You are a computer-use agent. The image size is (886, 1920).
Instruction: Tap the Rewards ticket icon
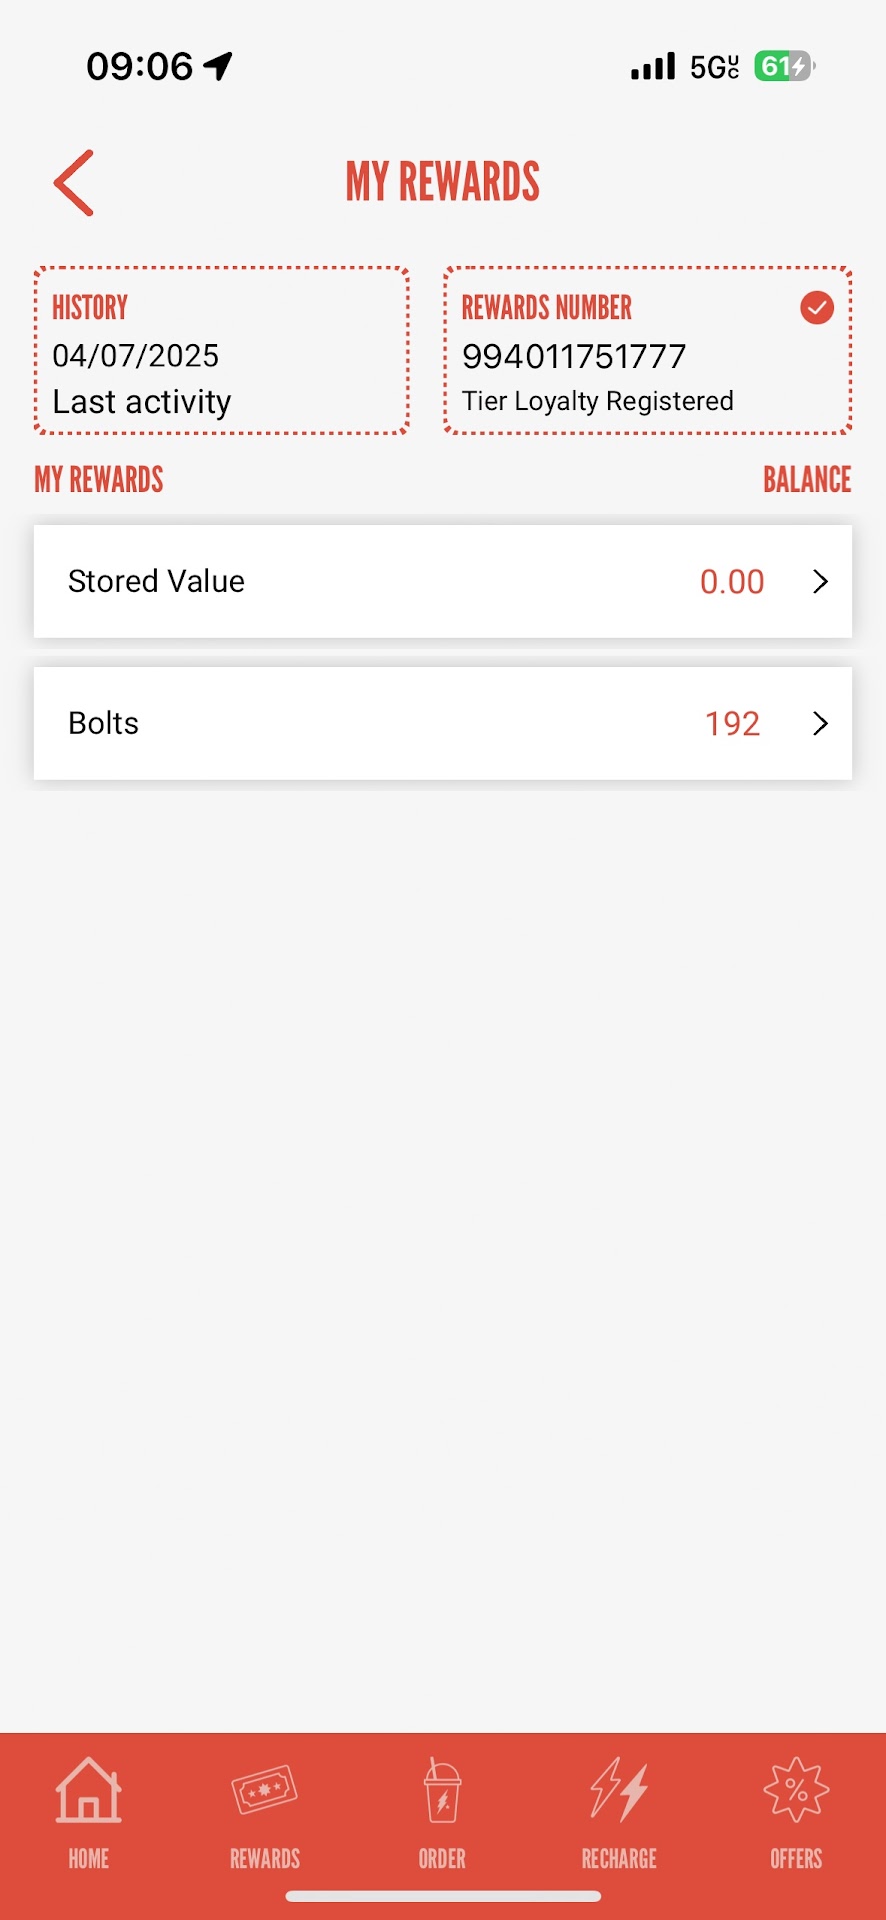point(264,1790)
